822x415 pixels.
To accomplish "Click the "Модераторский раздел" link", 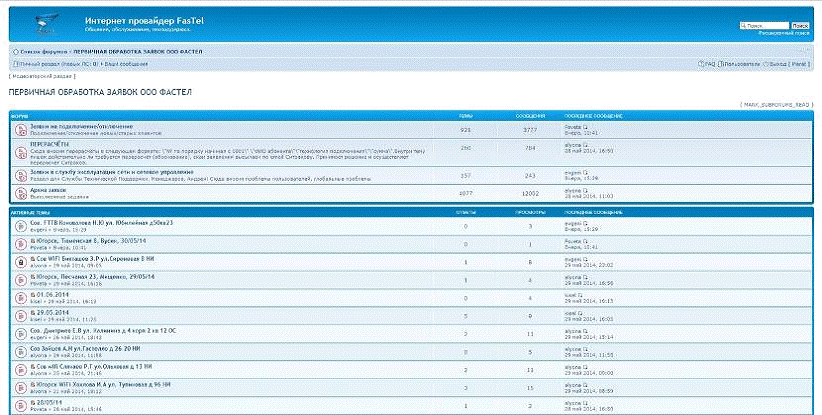I will pyautogui.click(x=41, y=75).
